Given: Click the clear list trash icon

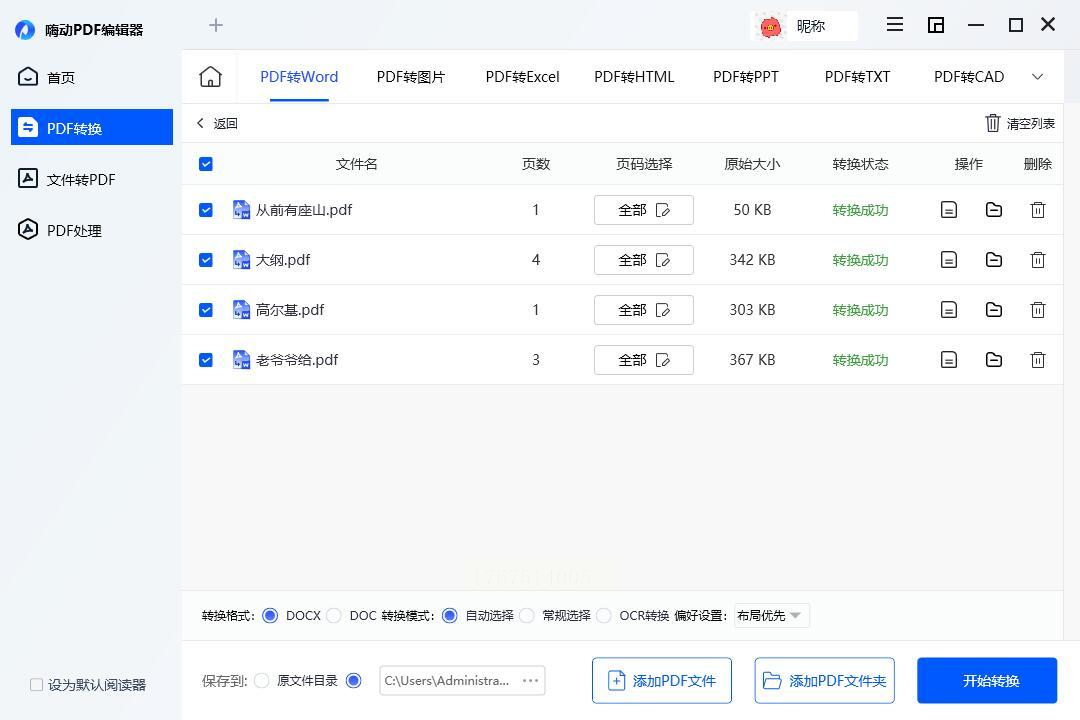Looking at the screenshot, I should click(x=993, y=123).
